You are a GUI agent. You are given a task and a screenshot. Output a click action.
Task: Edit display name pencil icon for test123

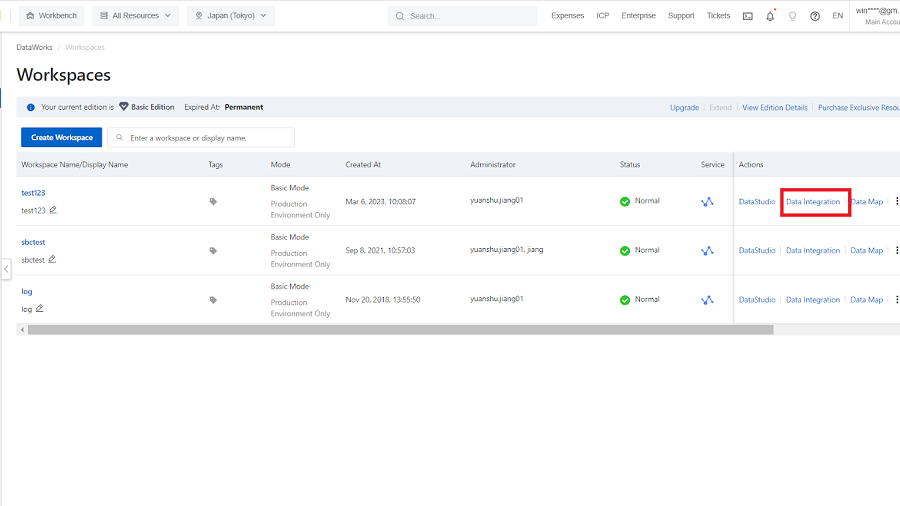(x=53, y=210)
